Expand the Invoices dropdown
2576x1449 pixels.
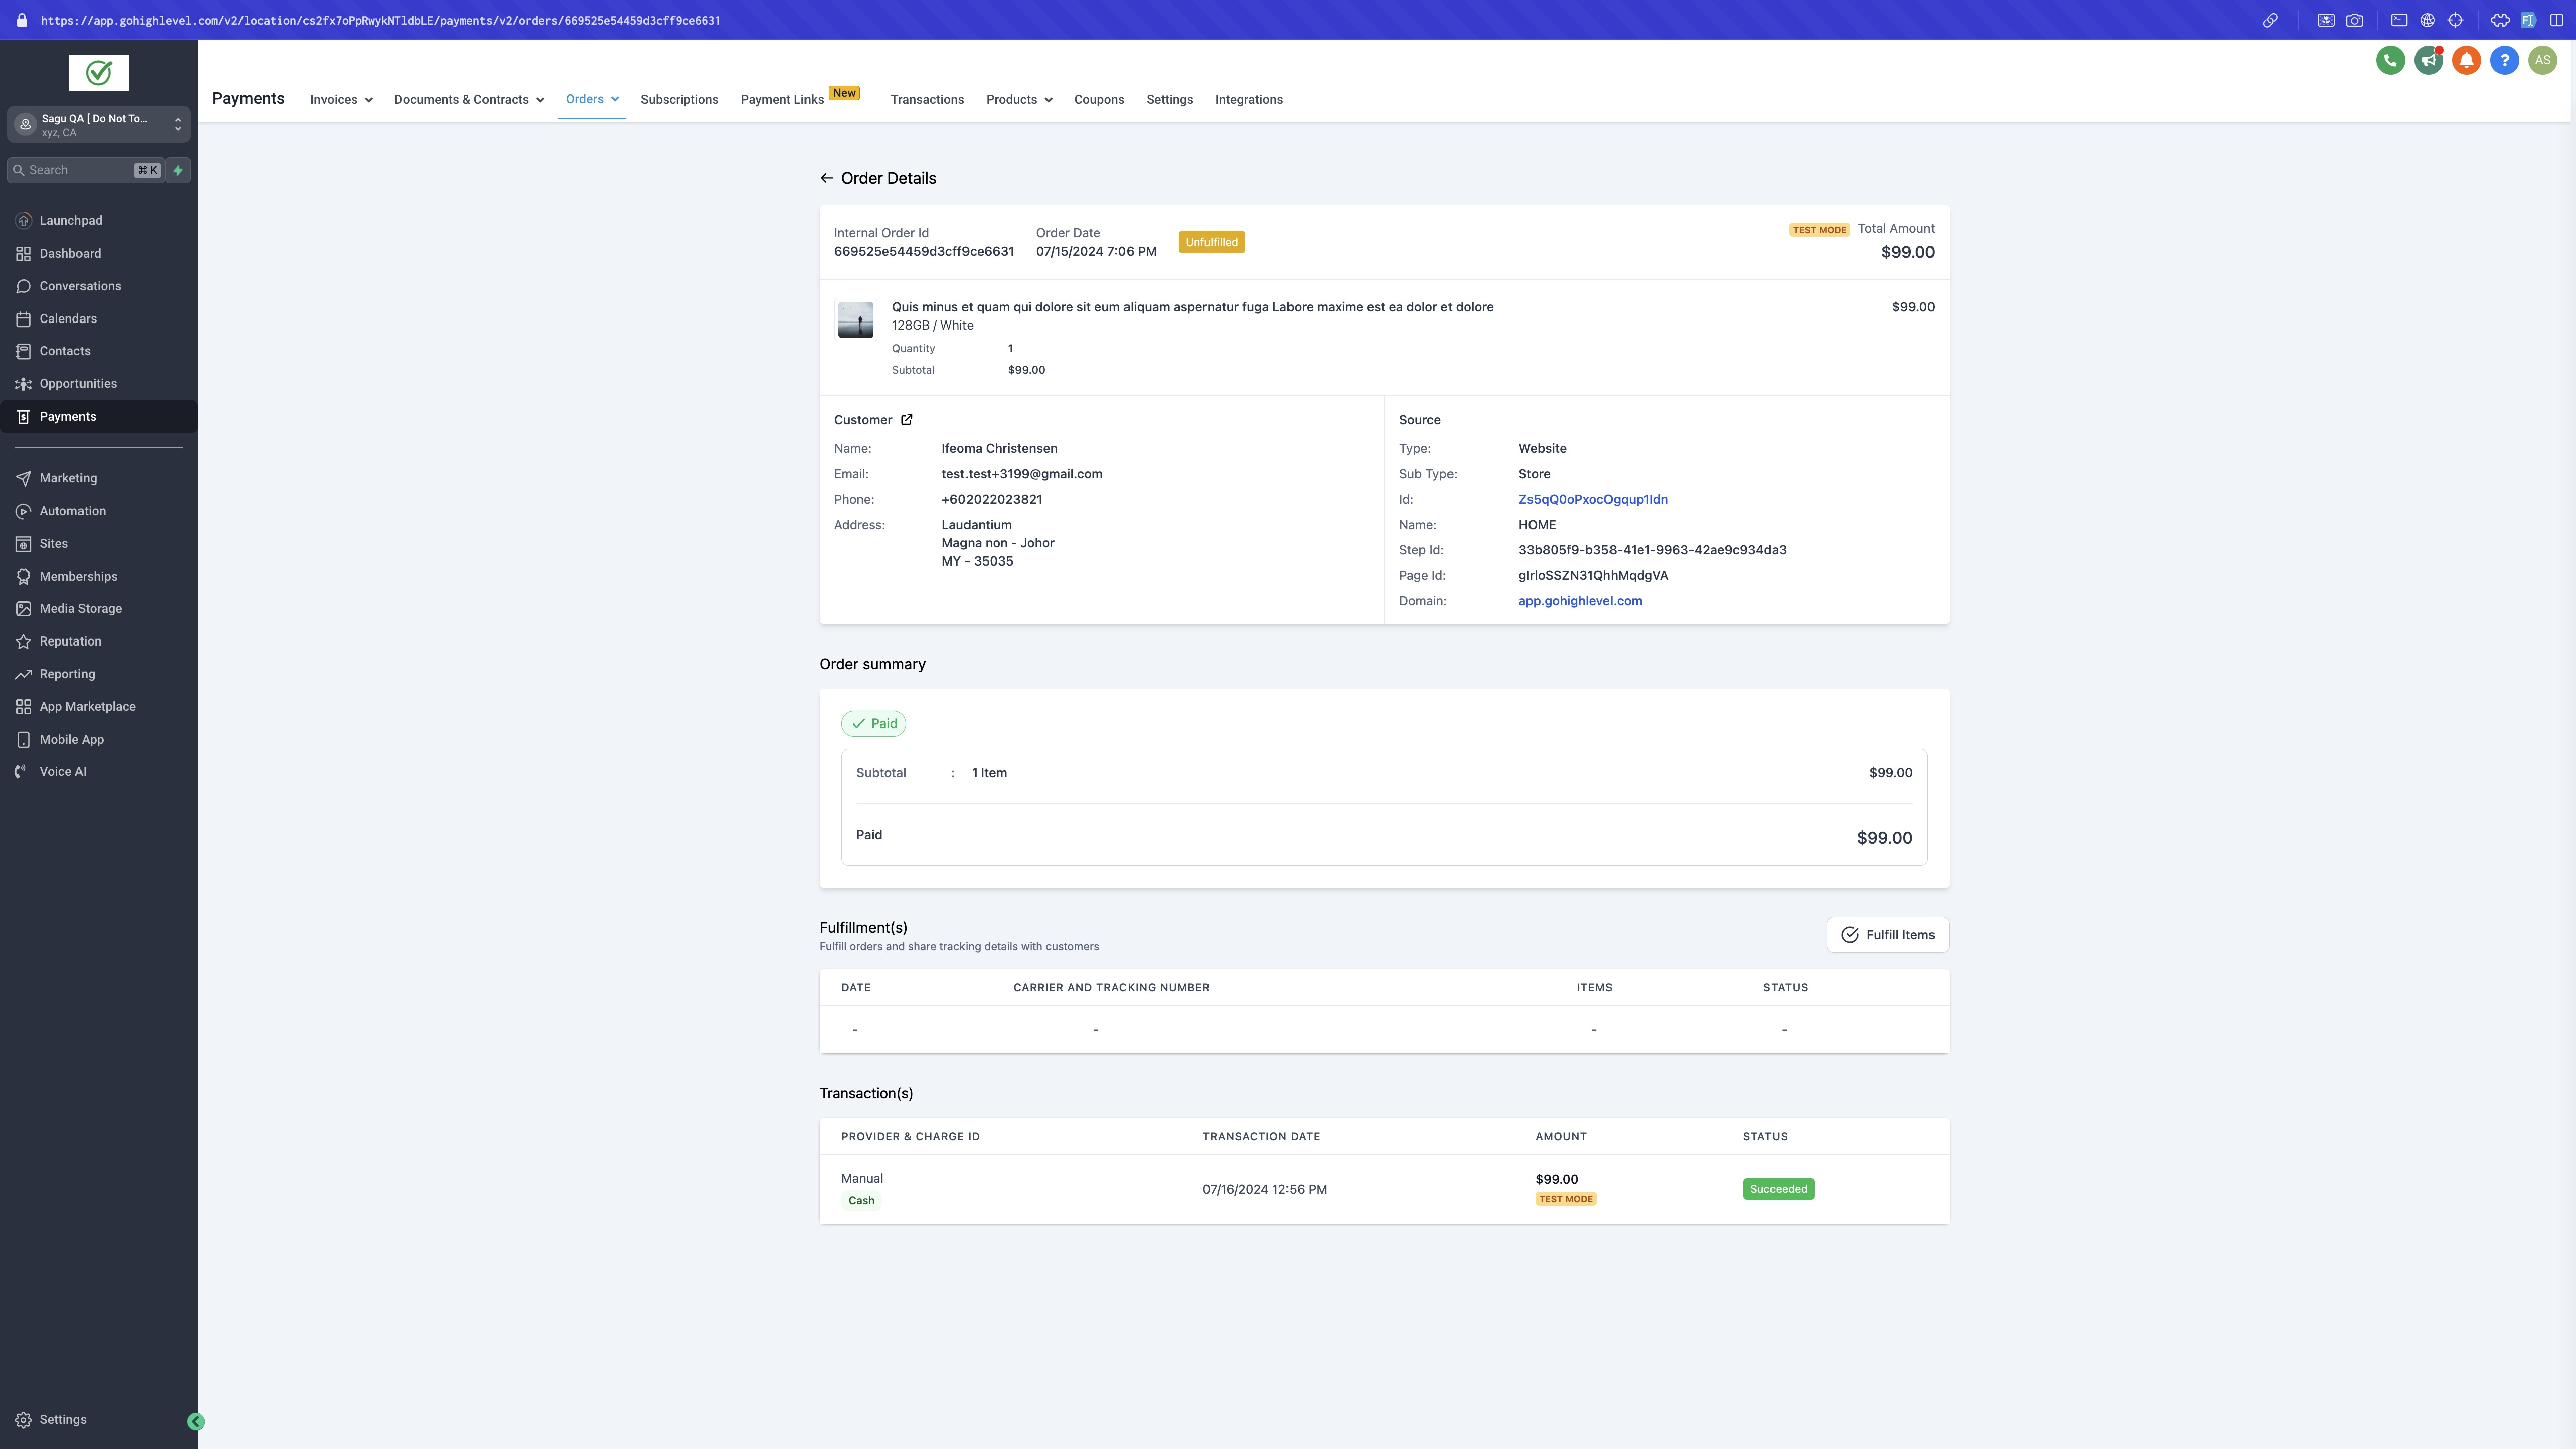[341, 100]
